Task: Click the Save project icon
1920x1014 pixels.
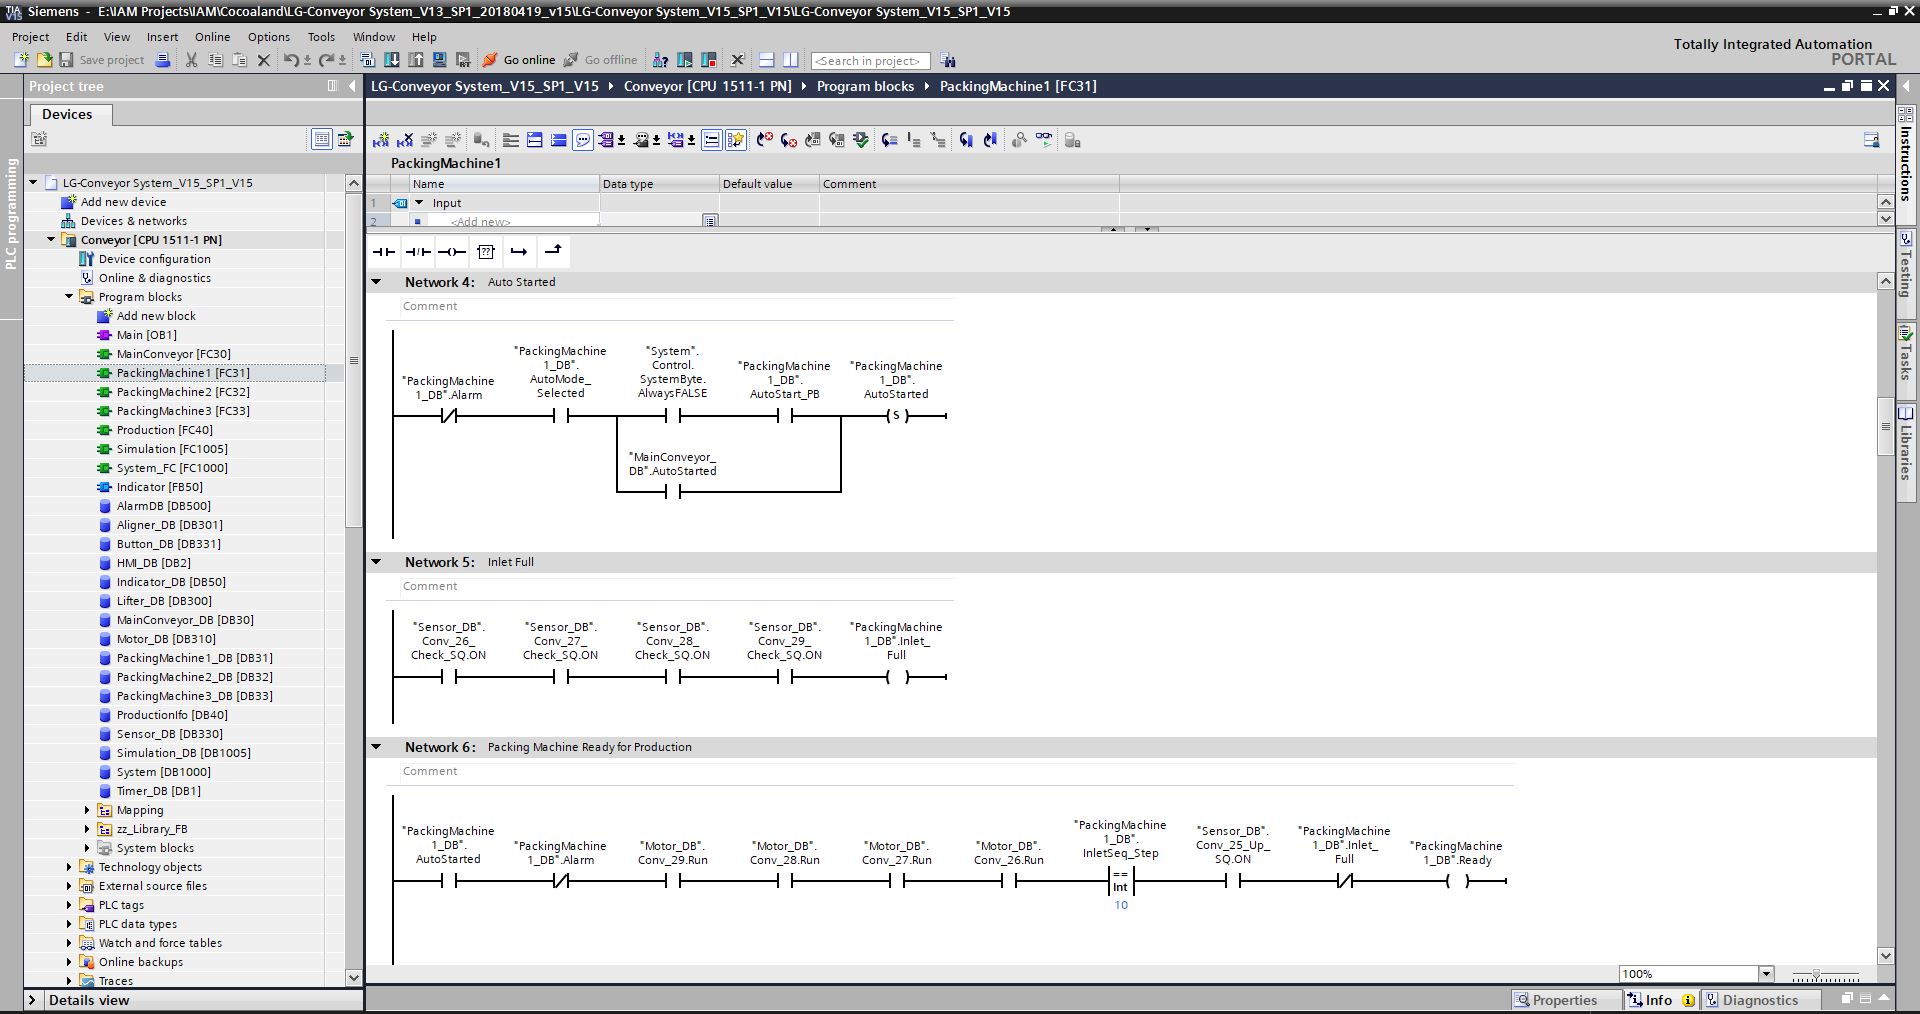Action: [x=66, y=60]
